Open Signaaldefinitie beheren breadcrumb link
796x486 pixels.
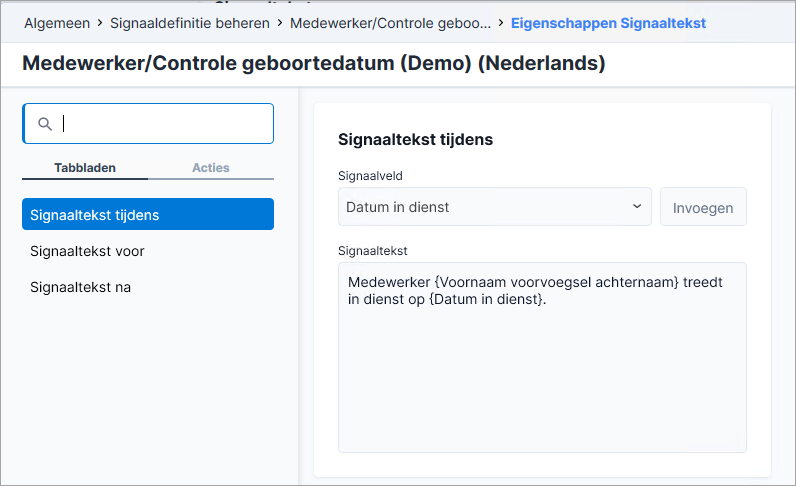click(190, 23)
